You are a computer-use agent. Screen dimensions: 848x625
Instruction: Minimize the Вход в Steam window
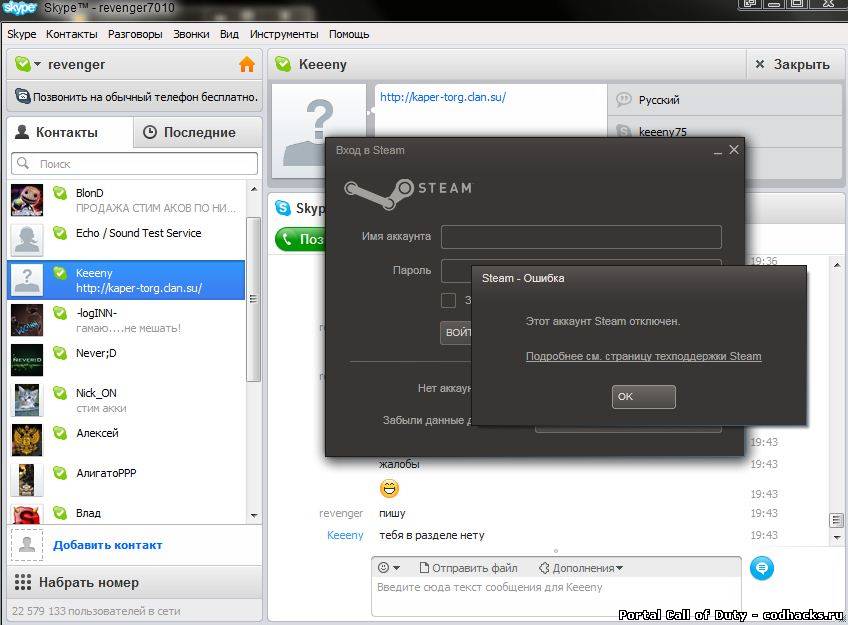click(x=718, y=151)
